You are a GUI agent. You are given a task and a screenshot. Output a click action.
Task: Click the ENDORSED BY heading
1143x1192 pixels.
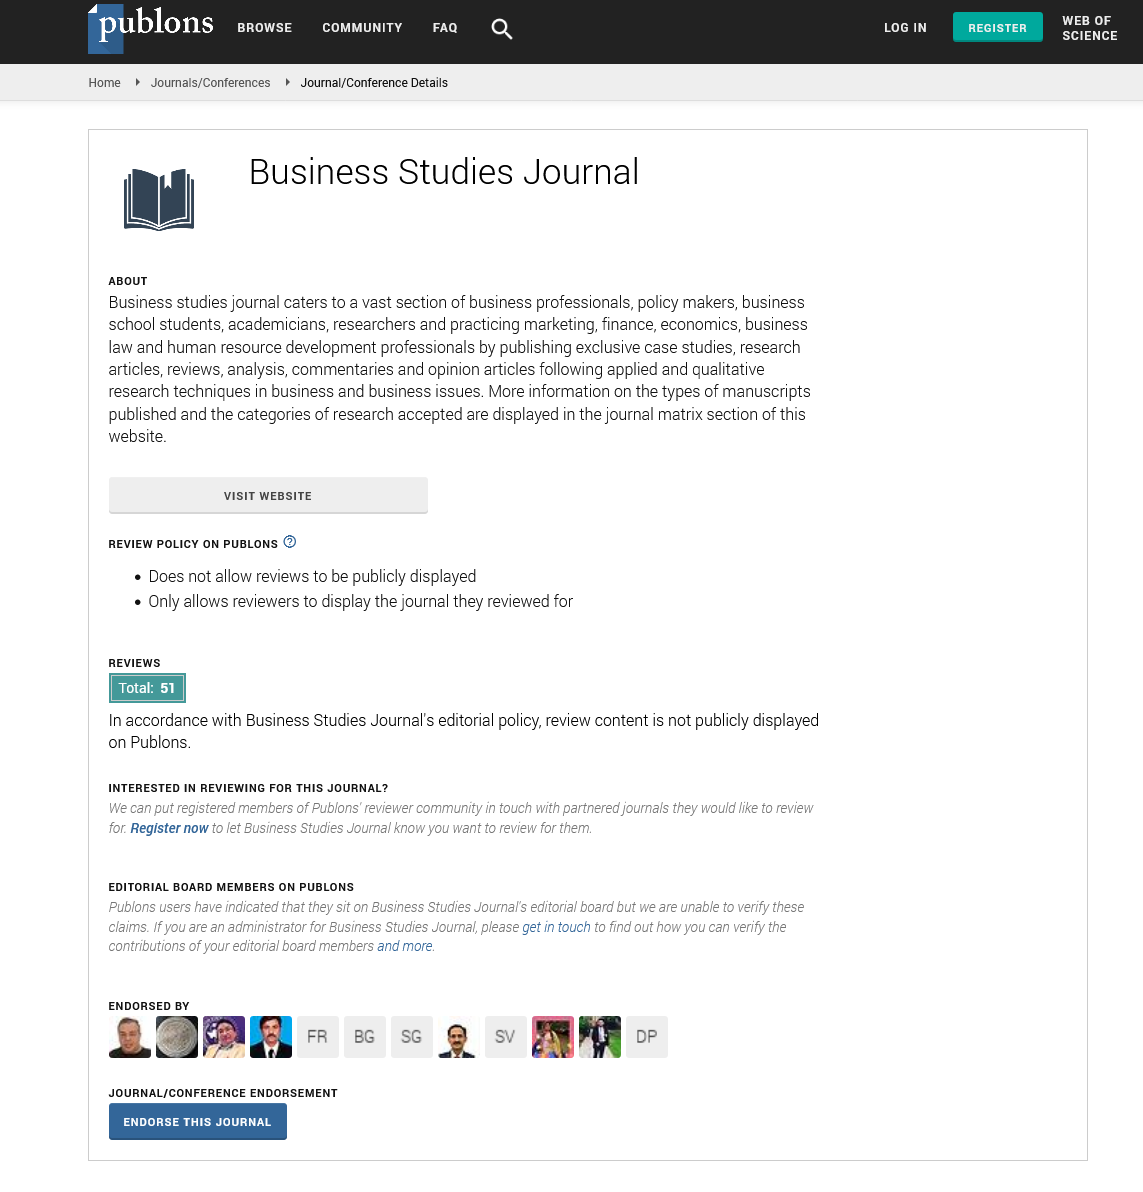[x=149, y=1006]
